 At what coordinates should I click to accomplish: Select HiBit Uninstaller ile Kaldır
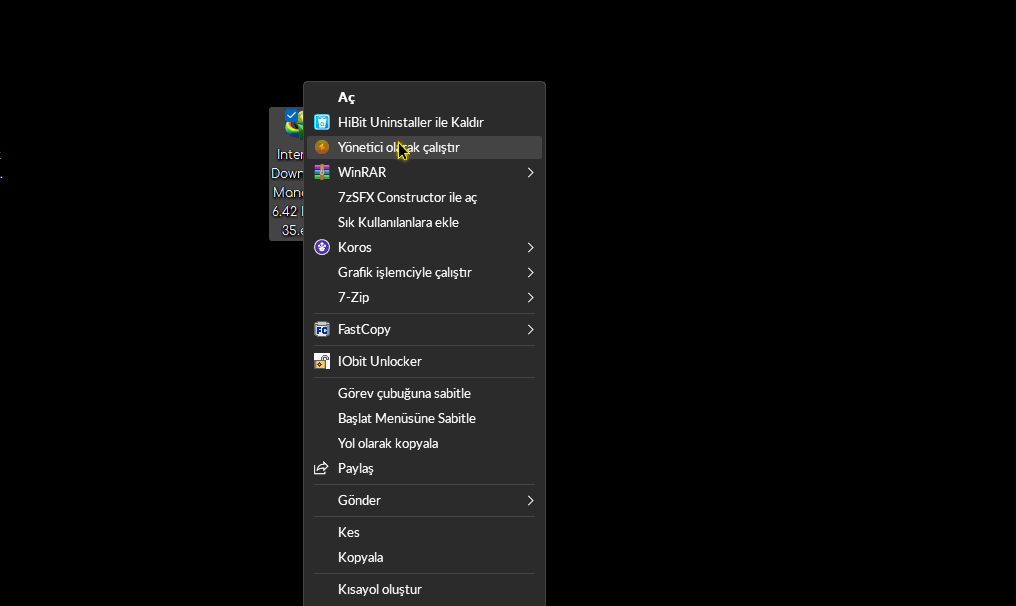click(x=424, y=122)
